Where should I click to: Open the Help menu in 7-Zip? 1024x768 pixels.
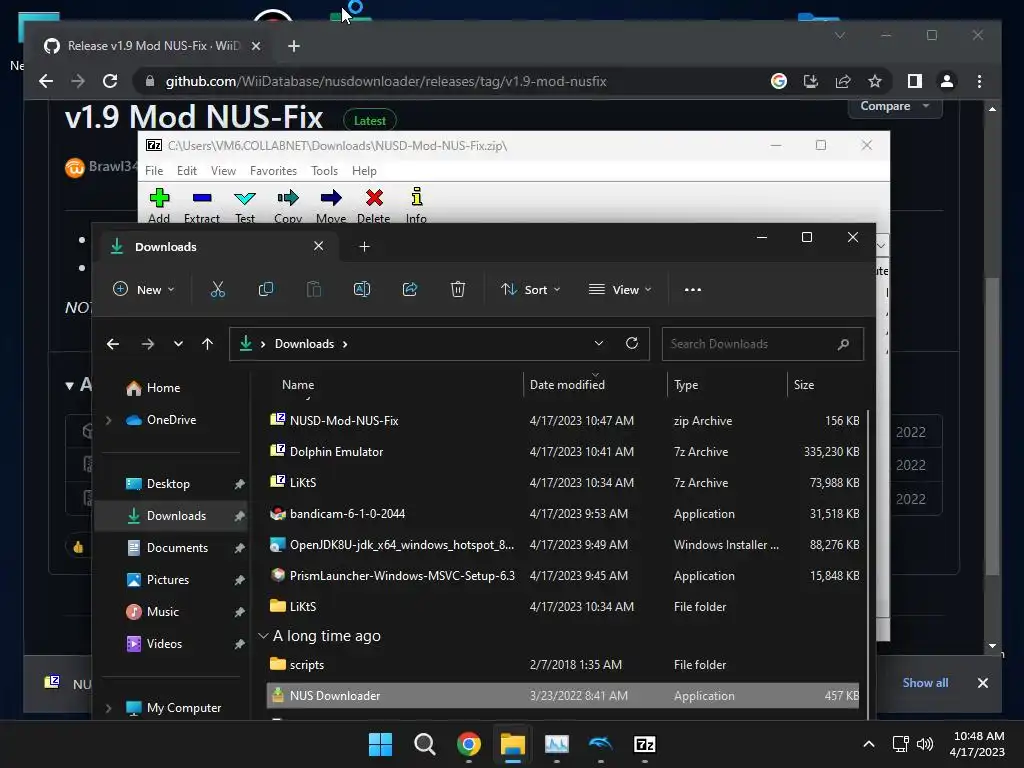pos(364,171)
